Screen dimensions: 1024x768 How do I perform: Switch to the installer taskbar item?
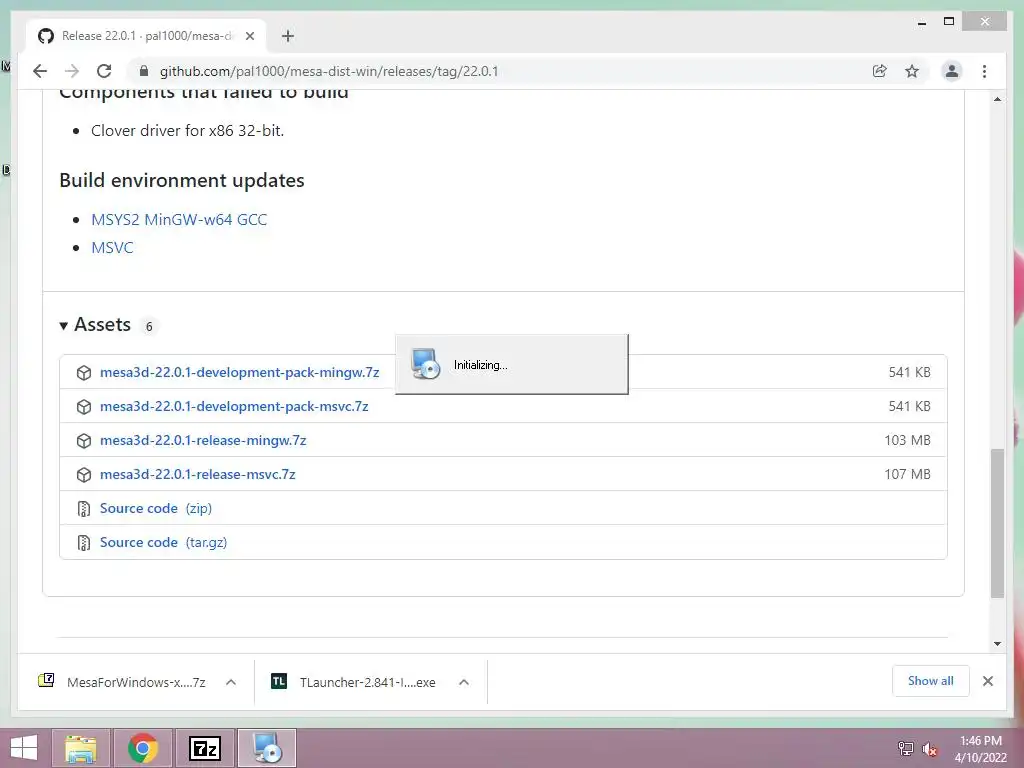[x=266, y=748]
